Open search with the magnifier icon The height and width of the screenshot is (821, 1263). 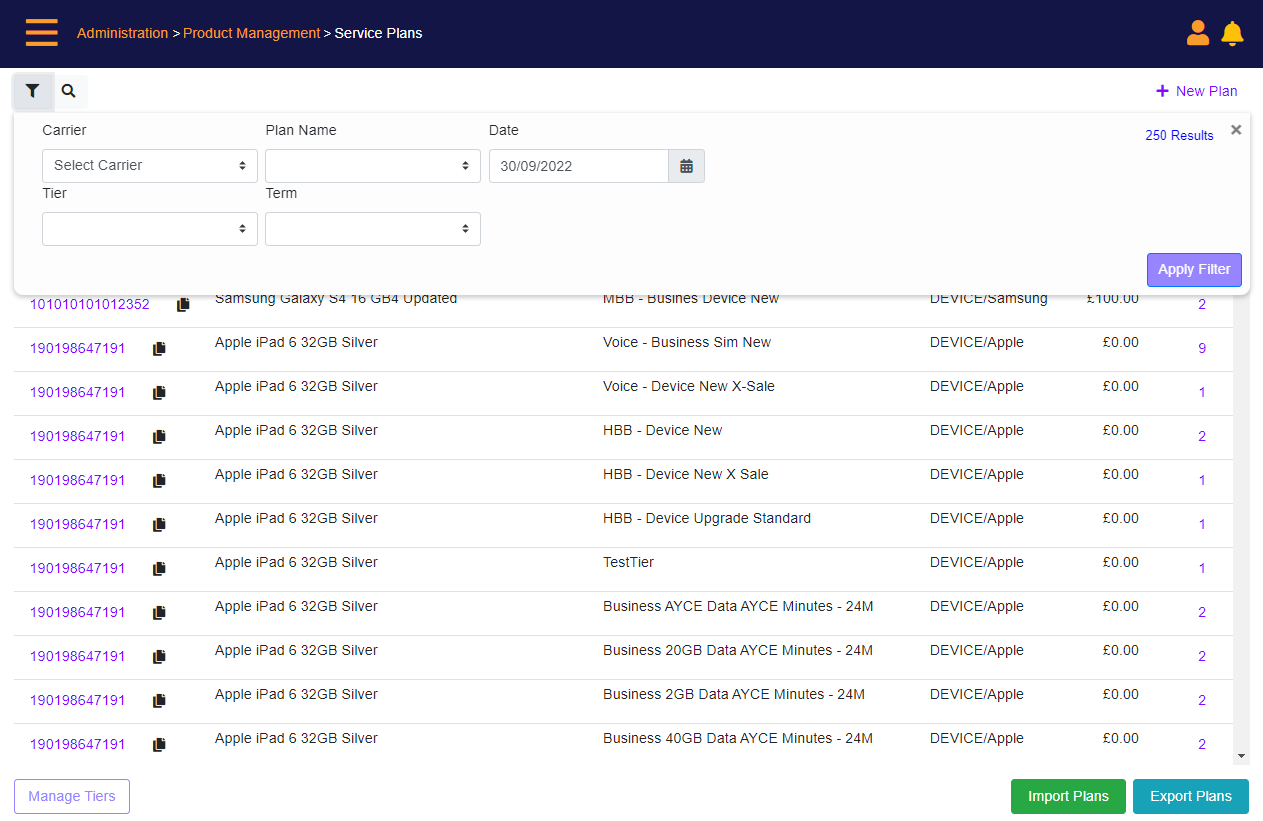pos(69,91)
